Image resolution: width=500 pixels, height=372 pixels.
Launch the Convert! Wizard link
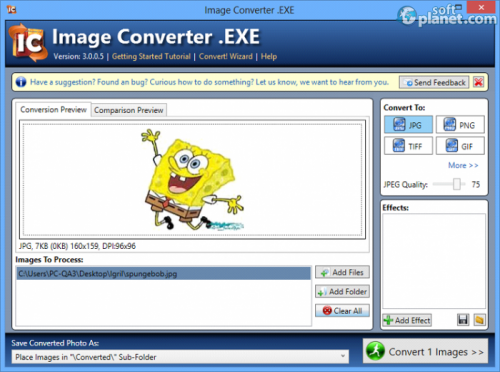pyautogui.click(x=226, y=56)
